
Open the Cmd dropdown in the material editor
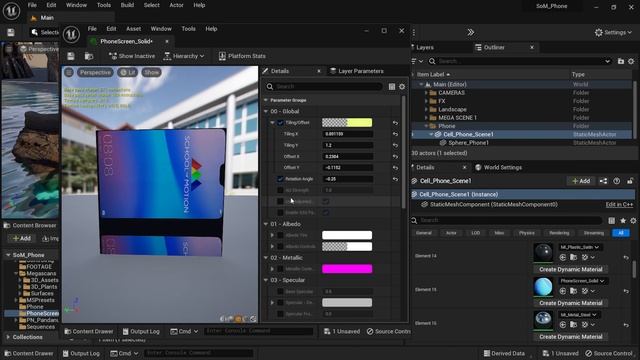tap(184, 331)
